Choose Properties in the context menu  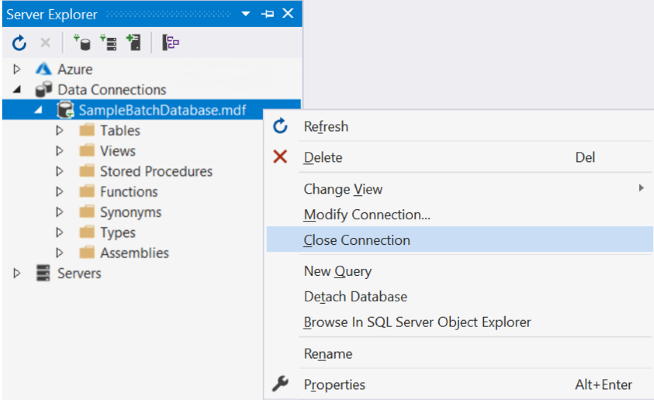(x=460, y=385)
